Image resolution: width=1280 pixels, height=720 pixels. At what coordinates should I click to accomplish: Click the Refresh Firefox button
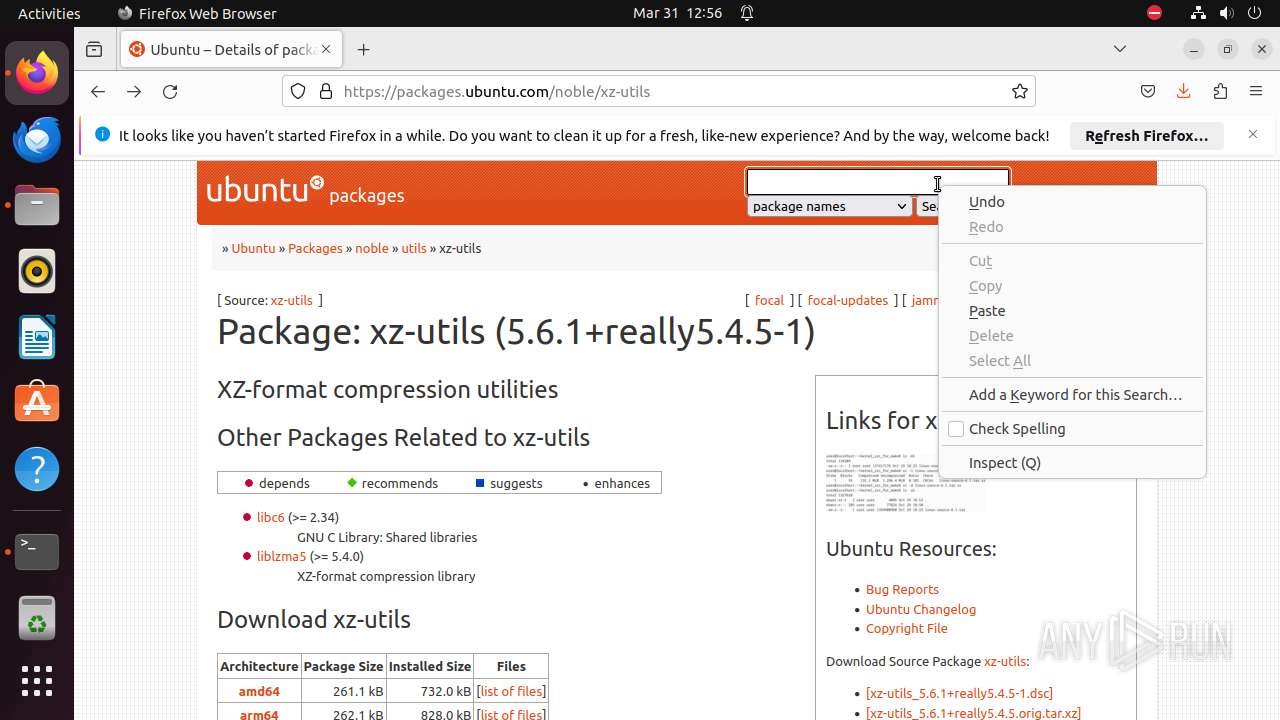pyautogui.click(x=1147, y=135)
